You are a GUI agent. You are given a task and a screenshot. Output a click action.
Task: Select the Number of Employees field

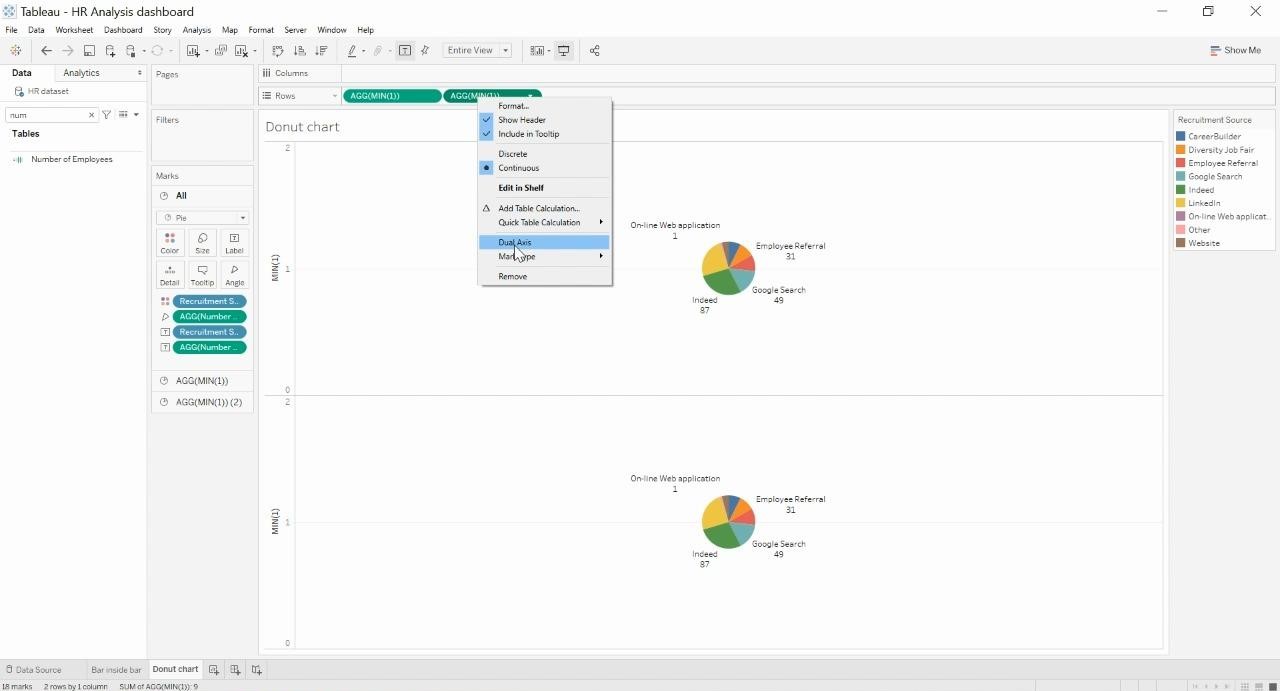(x=72, y=159)
